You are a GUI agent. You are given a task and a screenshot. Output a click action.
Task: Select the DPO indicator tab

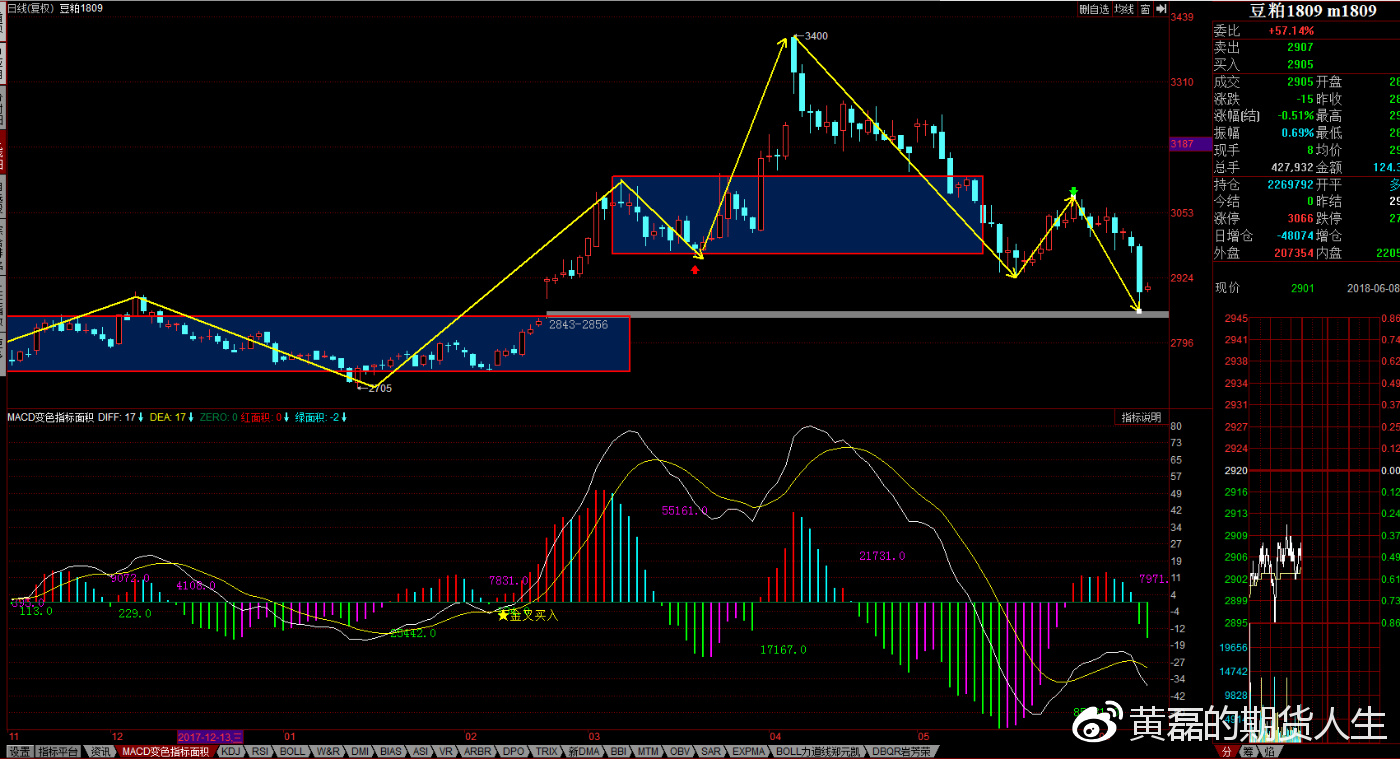[x=512, y=750]
